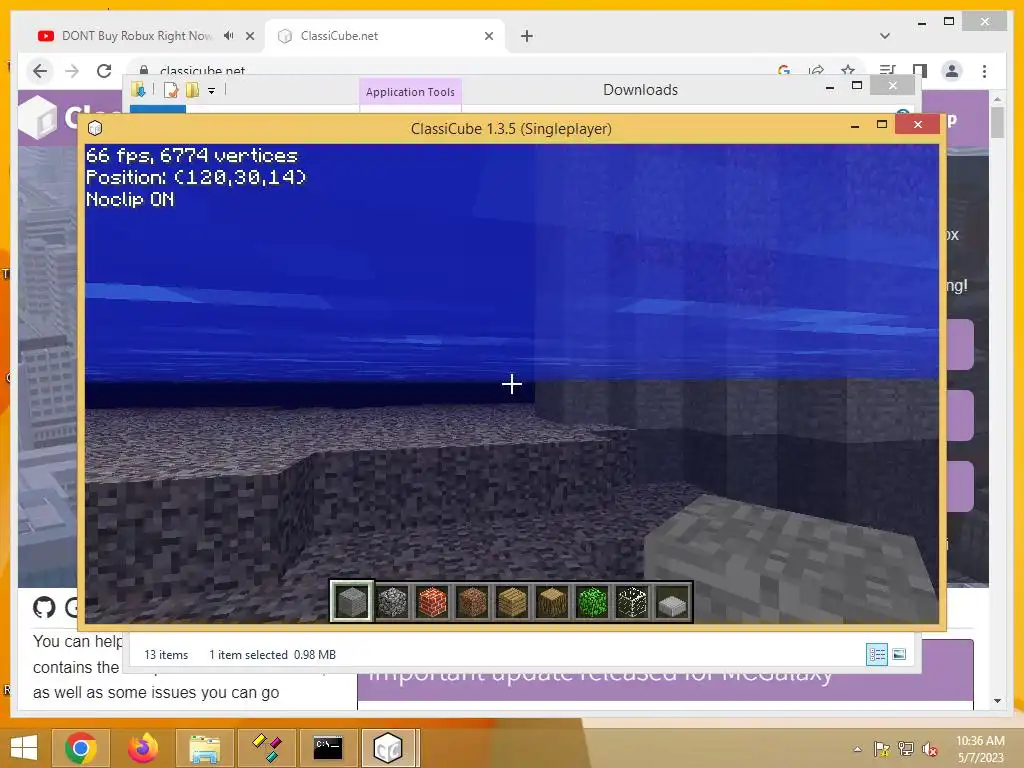
Task: Toggle Chrome side panel
Action: (920, 71)
